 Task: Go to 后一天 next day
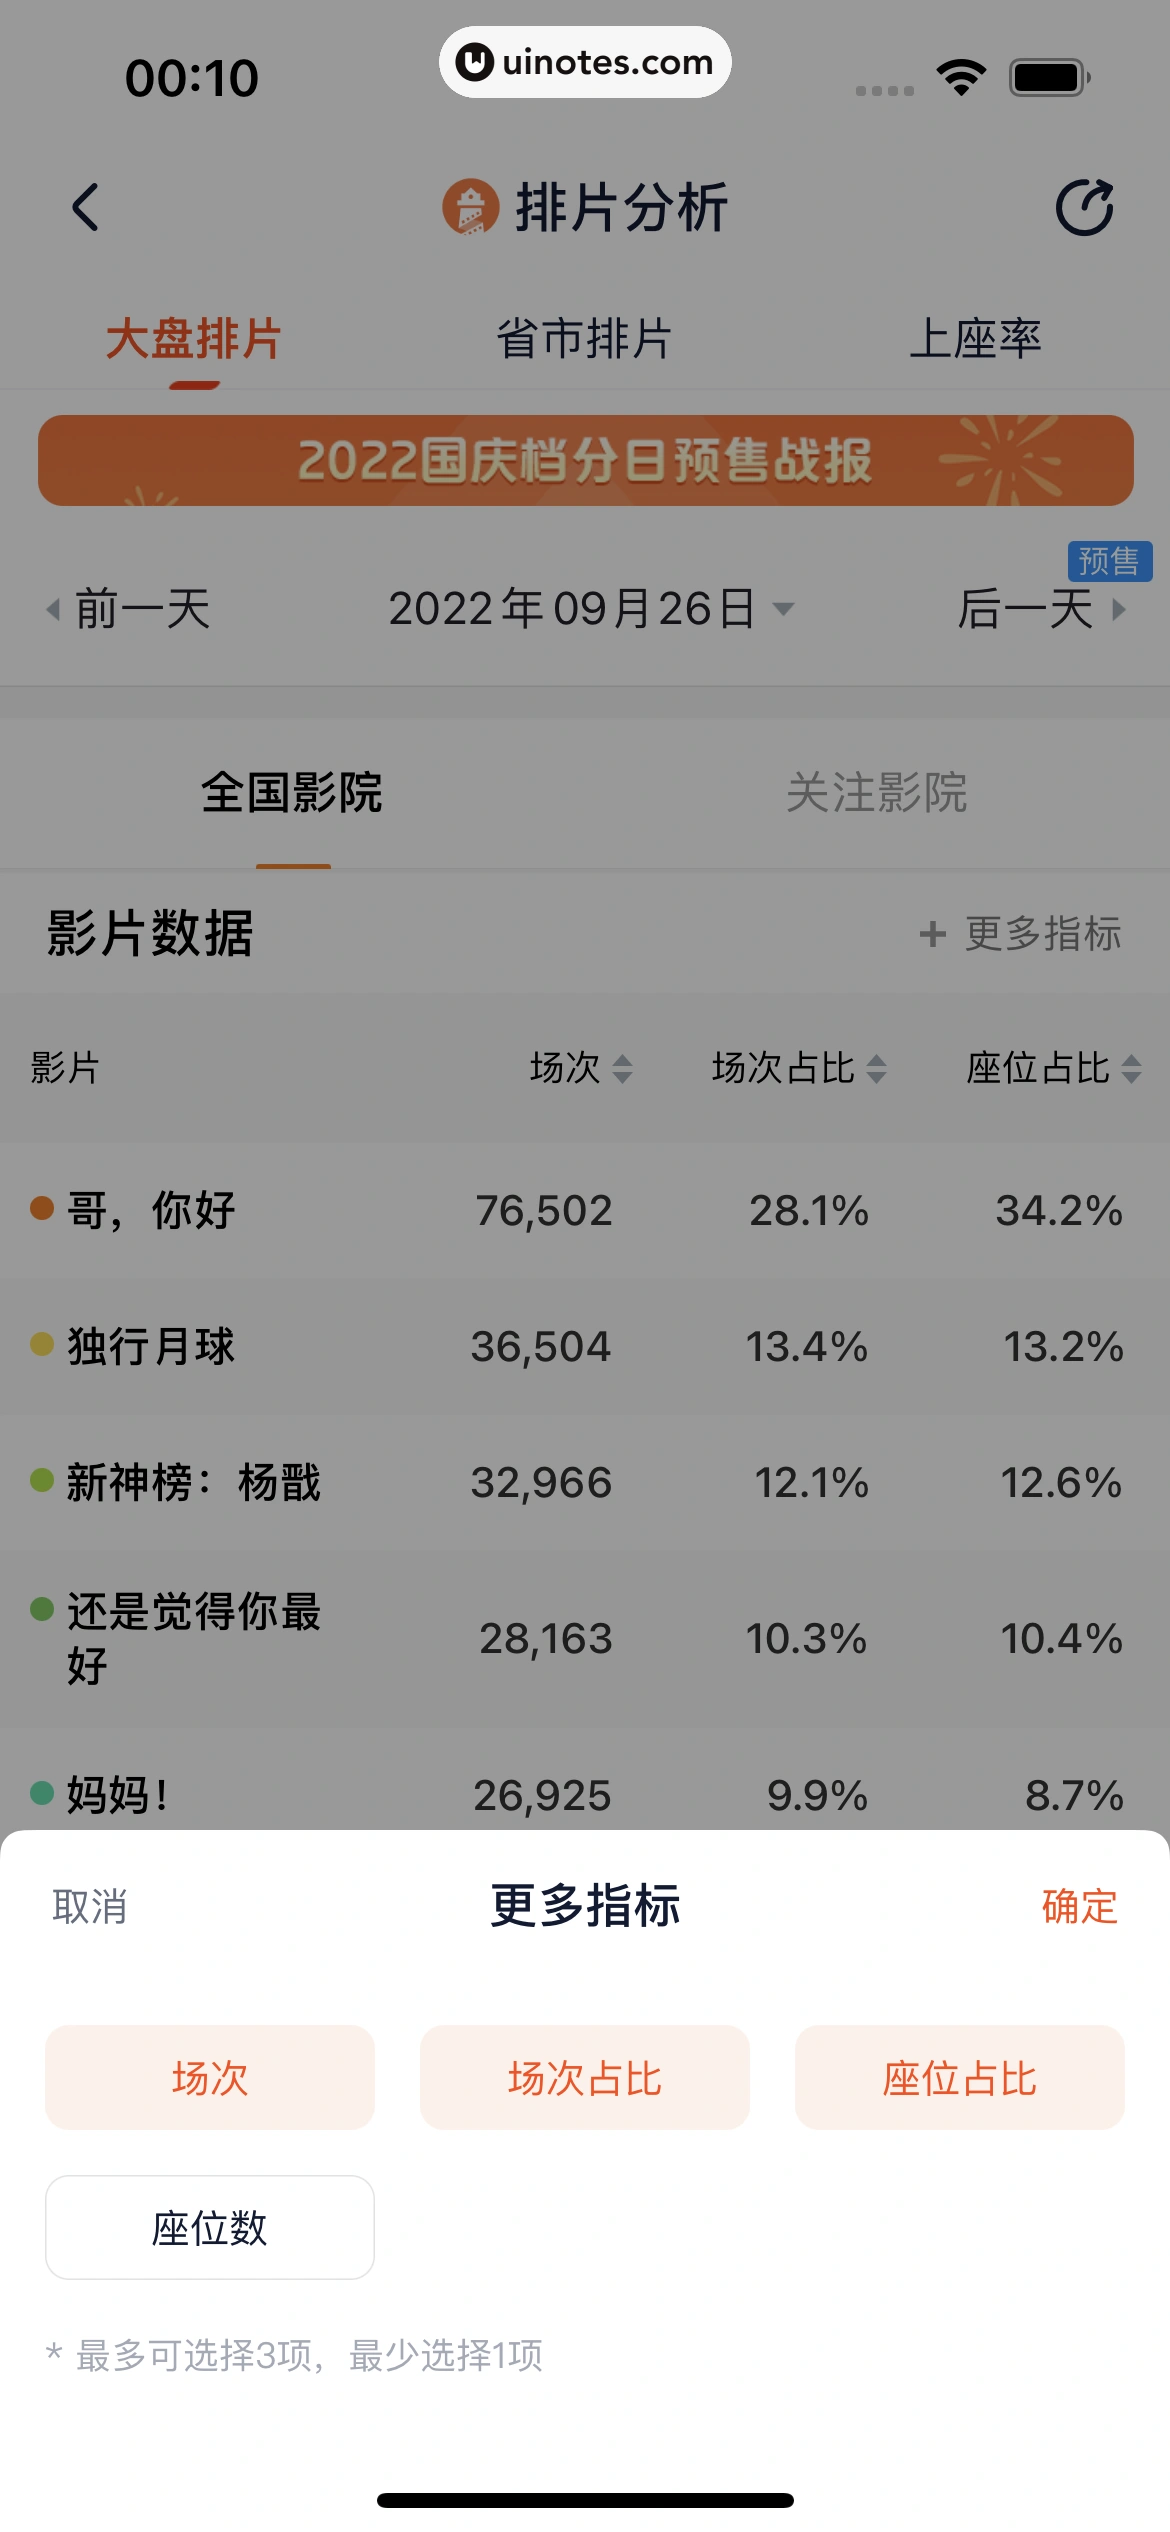point(1040,608)
